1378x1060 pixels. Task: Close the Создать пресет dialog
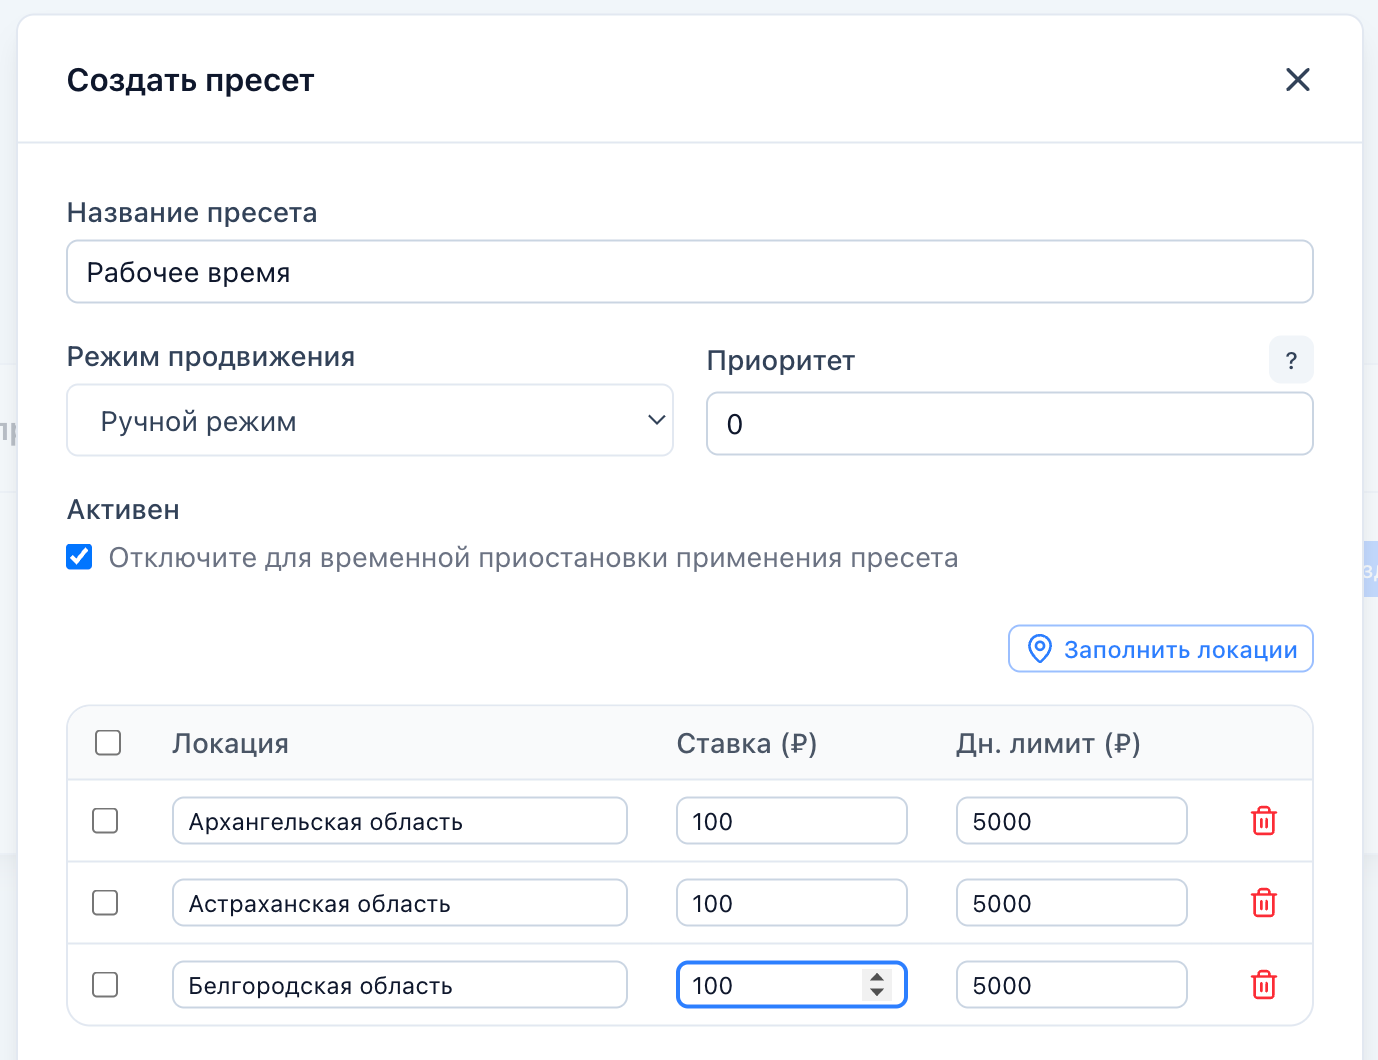click(1297, 80)
